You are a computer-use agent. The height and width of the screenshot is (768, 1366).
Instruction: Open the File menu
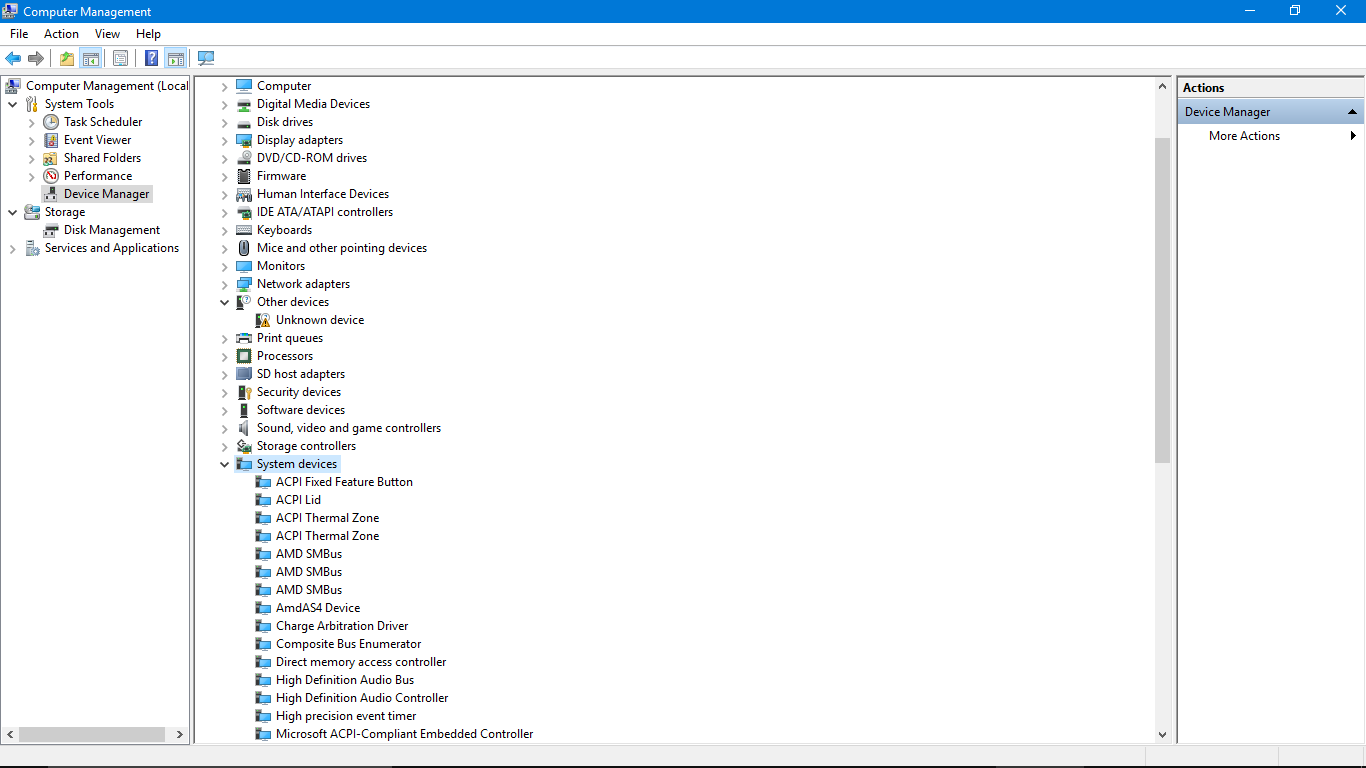[x=19, y=34]
